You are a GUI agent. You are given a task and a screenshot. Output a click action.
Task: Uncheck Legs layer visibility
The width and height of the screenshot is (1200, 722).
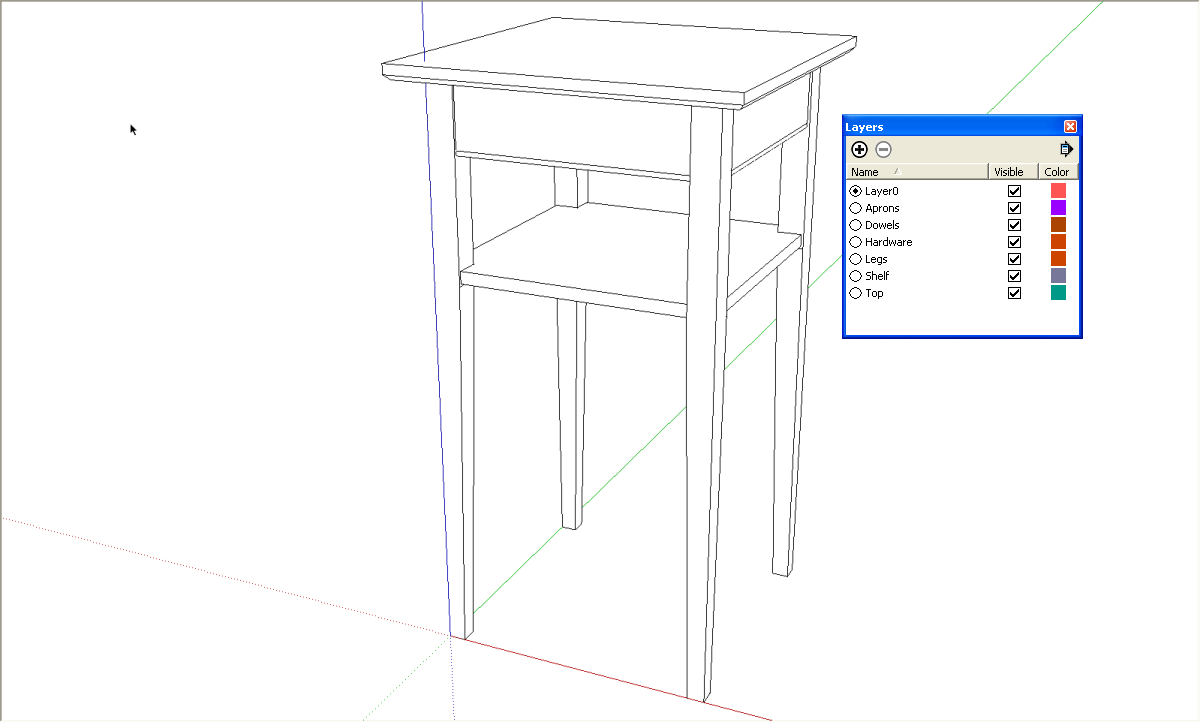click(x=1014, y=259)
